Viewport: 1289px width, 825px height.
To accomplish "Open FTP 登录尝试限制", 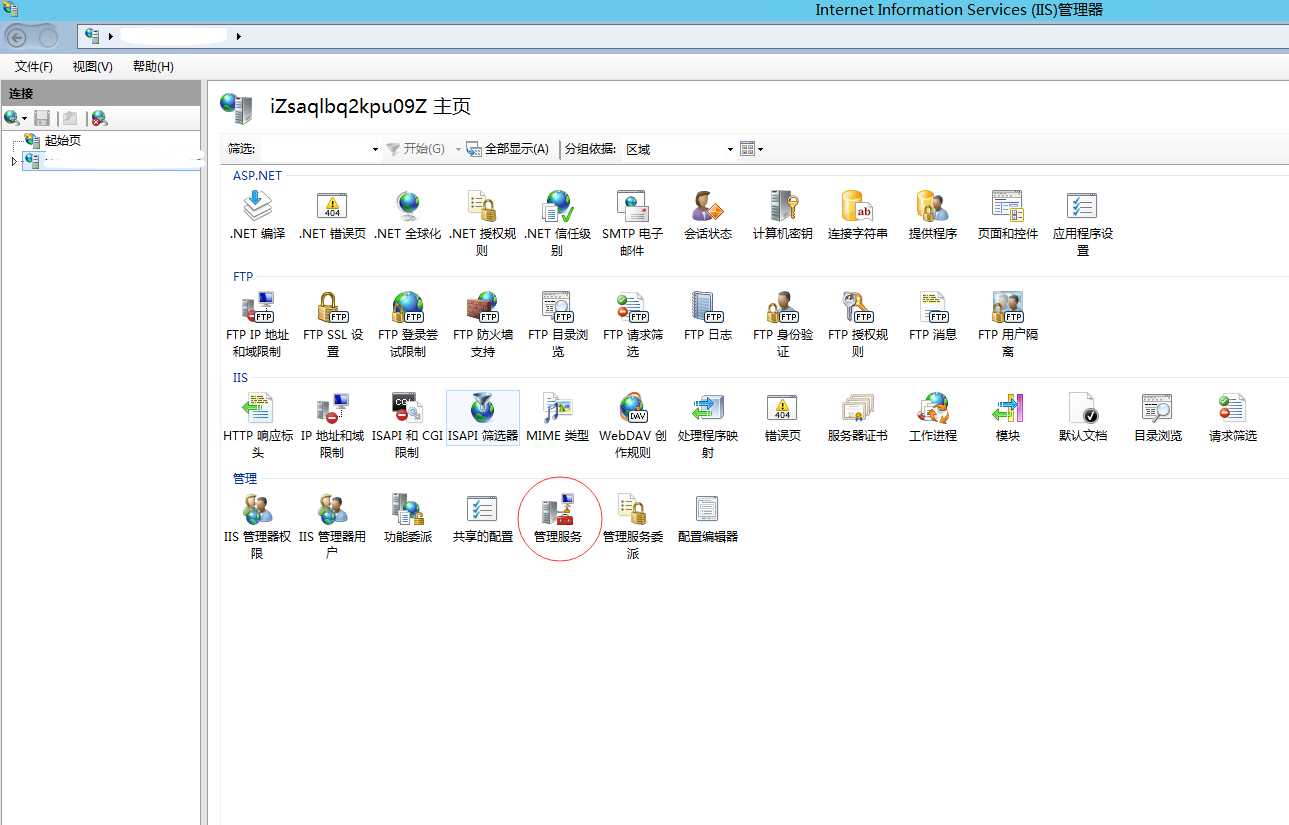I will click(407, 325).
